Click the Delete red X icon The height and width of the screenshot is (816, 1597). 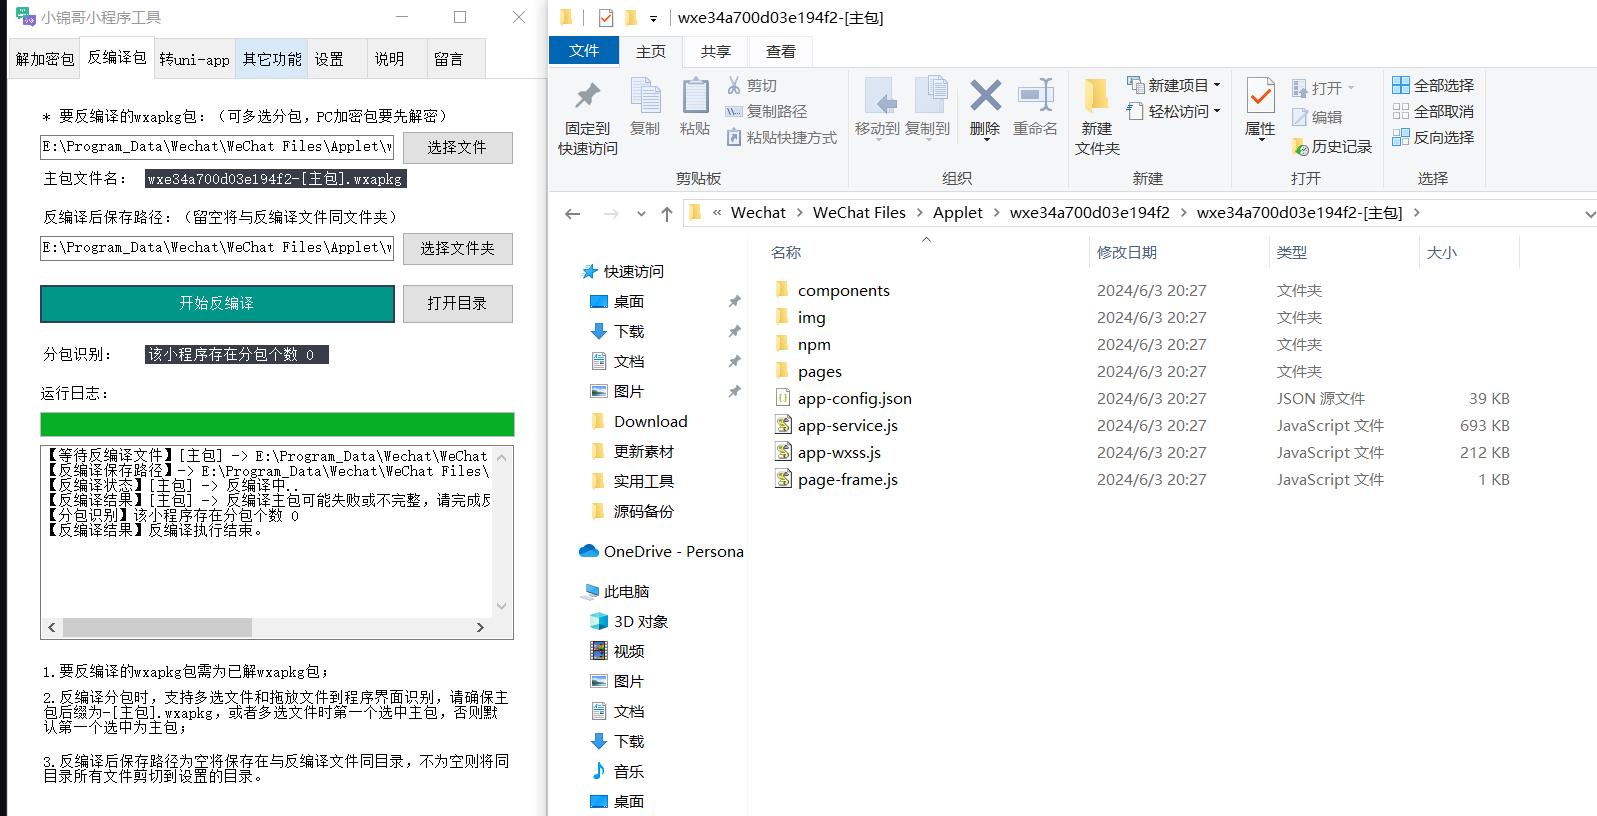click(985, 107)
